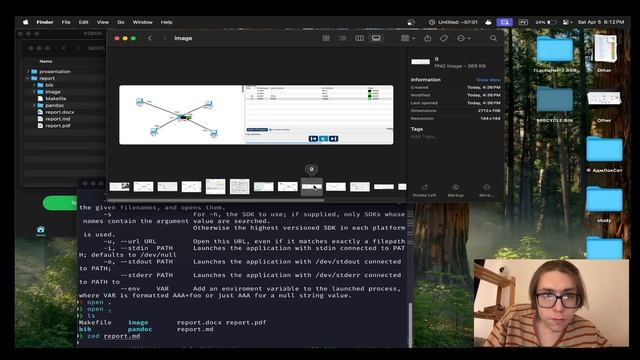640x360 pixels.
Task: Select the first thumbnail in gallery strip
Action: click(x=120, y=187)
